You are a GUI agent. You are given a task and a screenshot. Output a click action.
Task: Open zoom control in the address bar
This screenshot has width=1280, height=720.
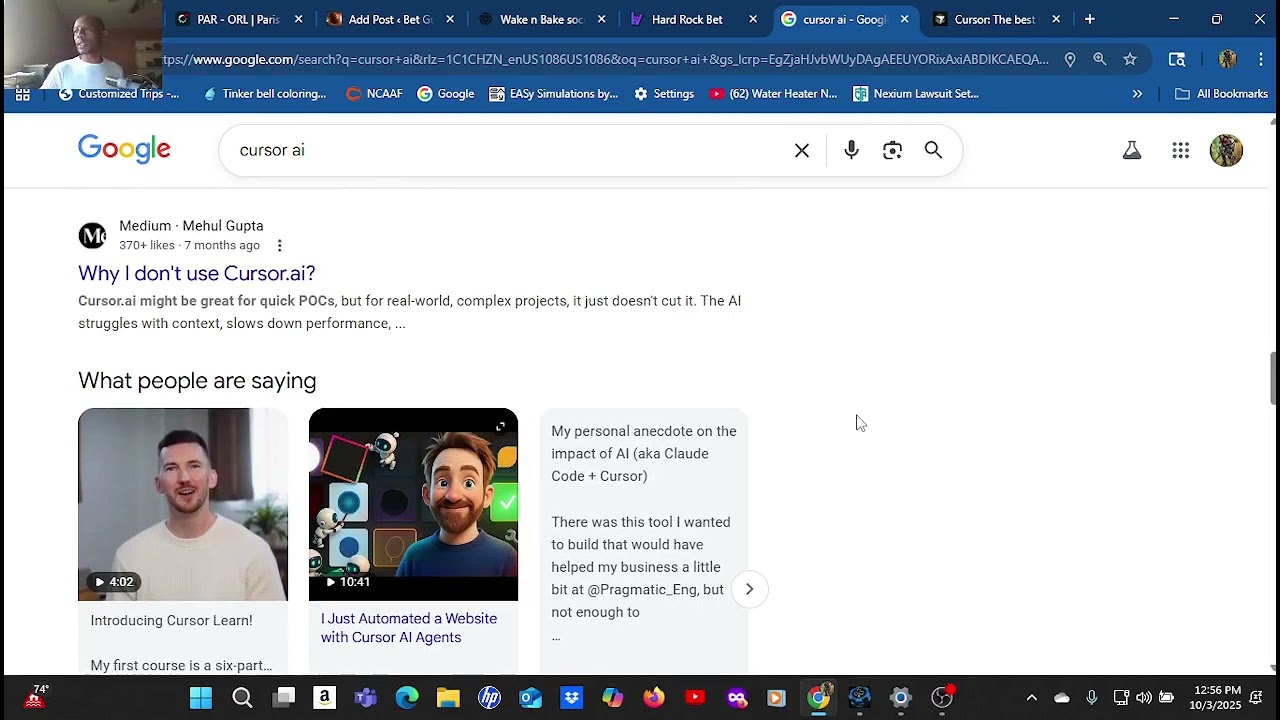(1100, 60)
